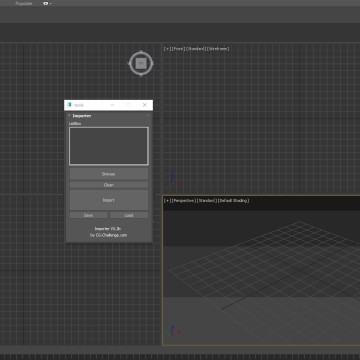Click the Save button in Importer
The width and height of the screenshot is (360, 360).
click(x=88, y=215)
